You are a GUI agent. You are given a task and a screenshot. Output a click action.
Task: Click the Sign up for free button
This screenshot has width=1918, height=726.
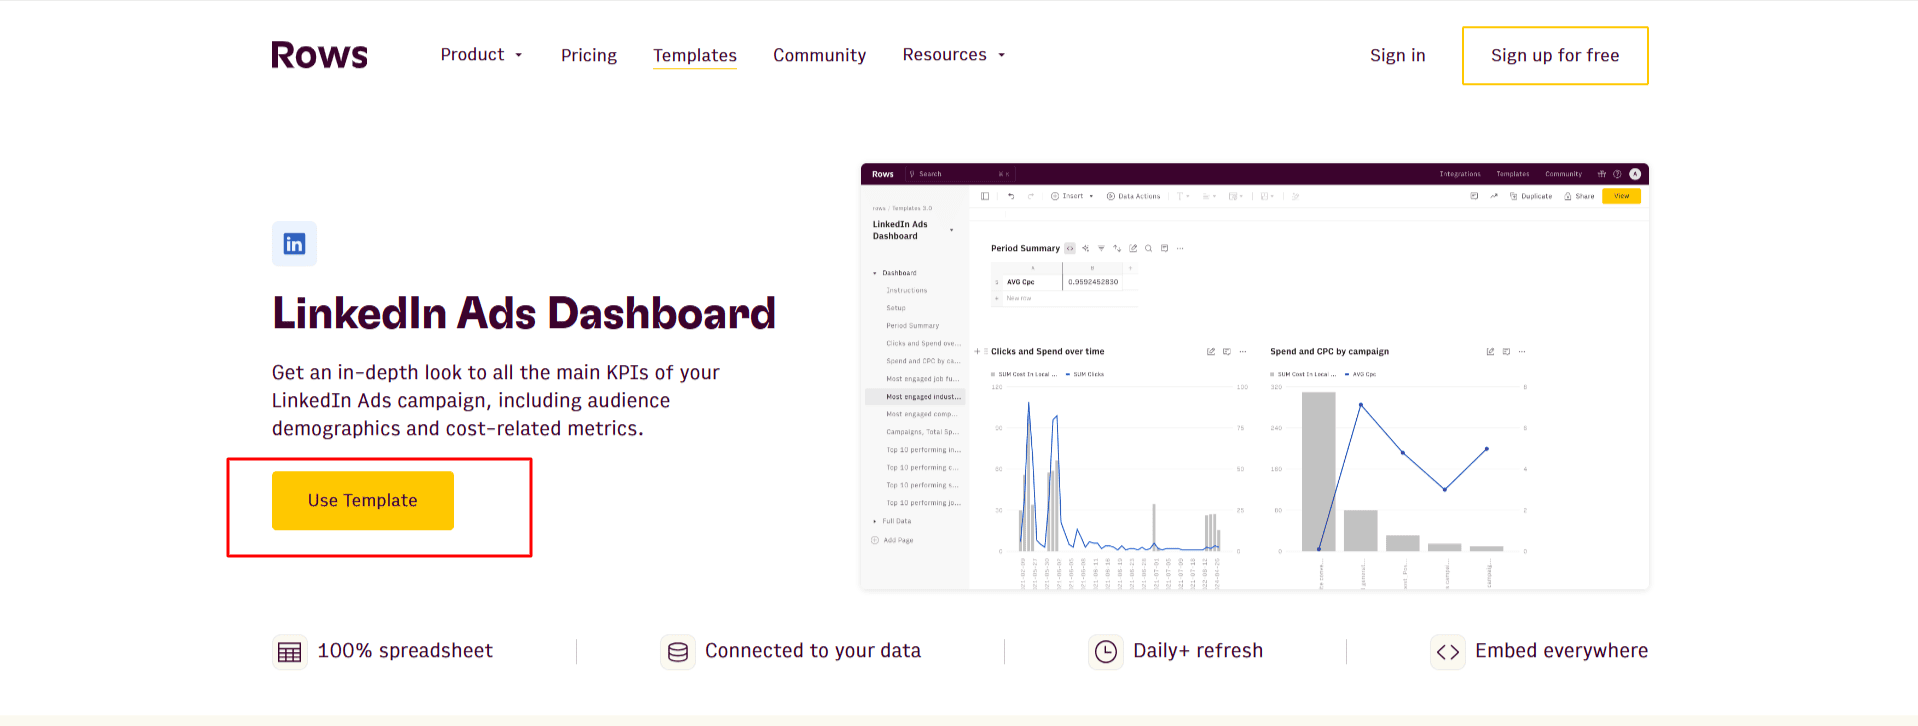click(1555, 56)
